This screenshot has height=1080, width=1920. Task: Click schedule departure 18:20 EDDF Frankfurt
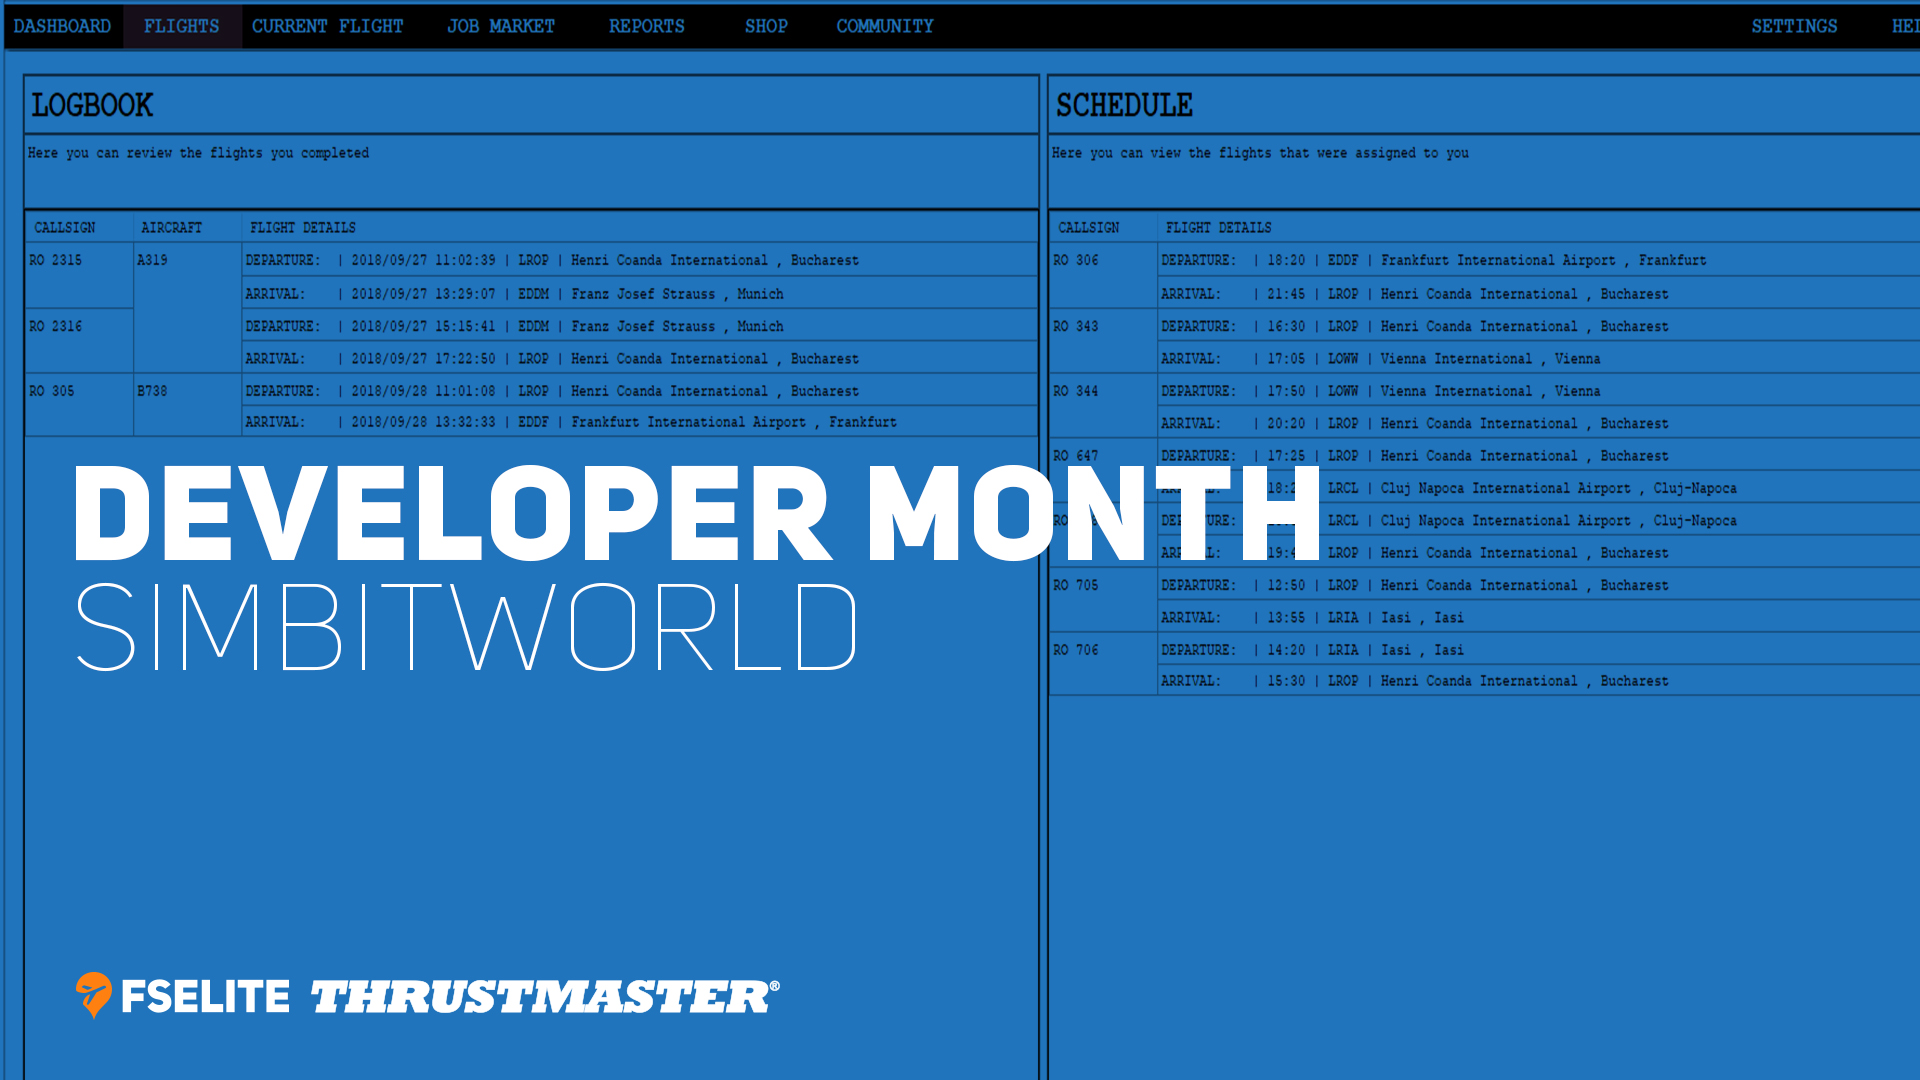click(1540, 260)
